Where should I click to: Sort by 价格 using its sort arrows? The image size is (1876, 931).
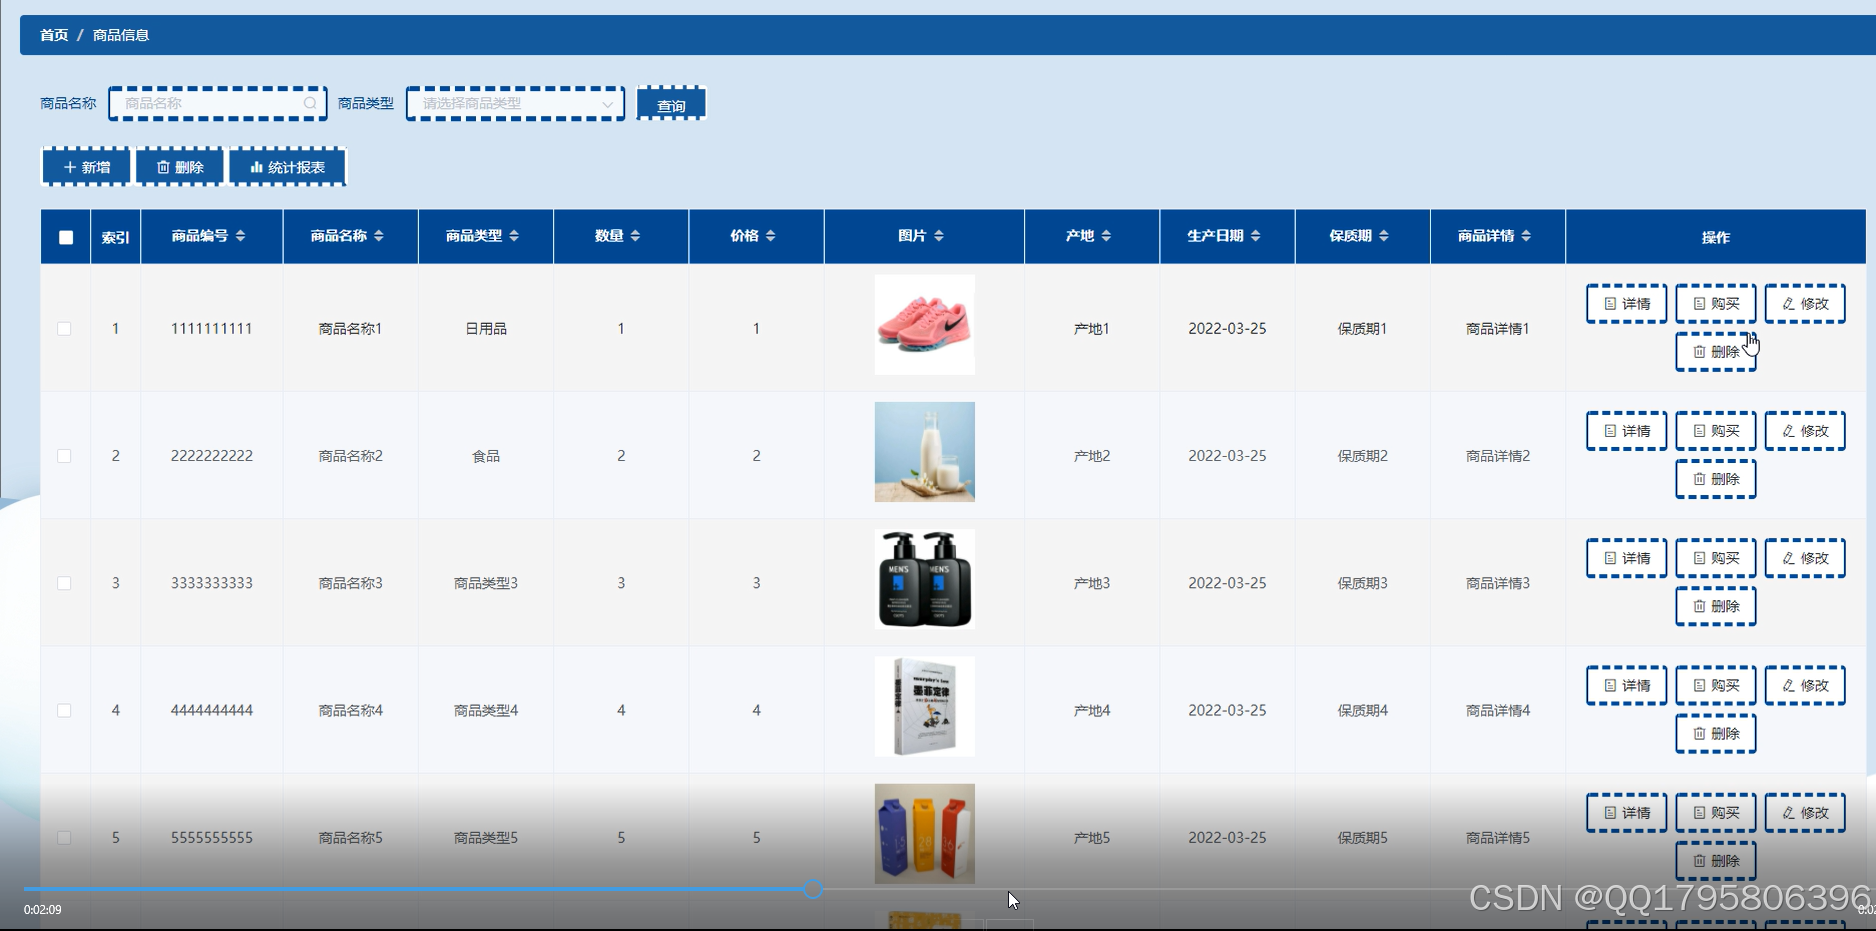click(x=770, y=235)
